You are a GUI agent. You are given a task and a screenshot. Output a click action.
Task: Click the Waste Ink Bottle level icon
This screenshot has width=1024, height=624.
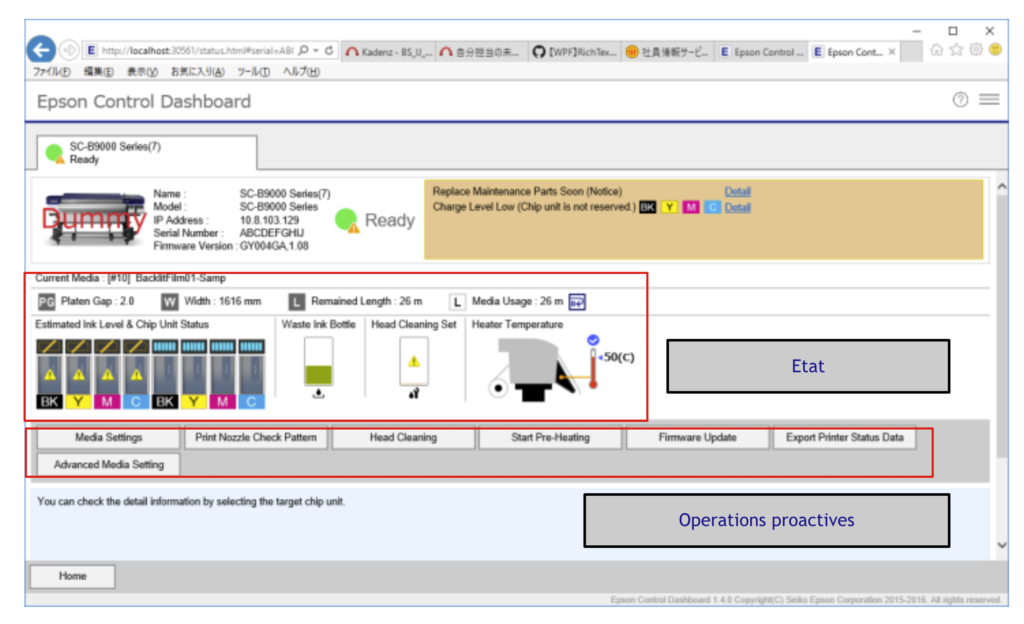319,362
